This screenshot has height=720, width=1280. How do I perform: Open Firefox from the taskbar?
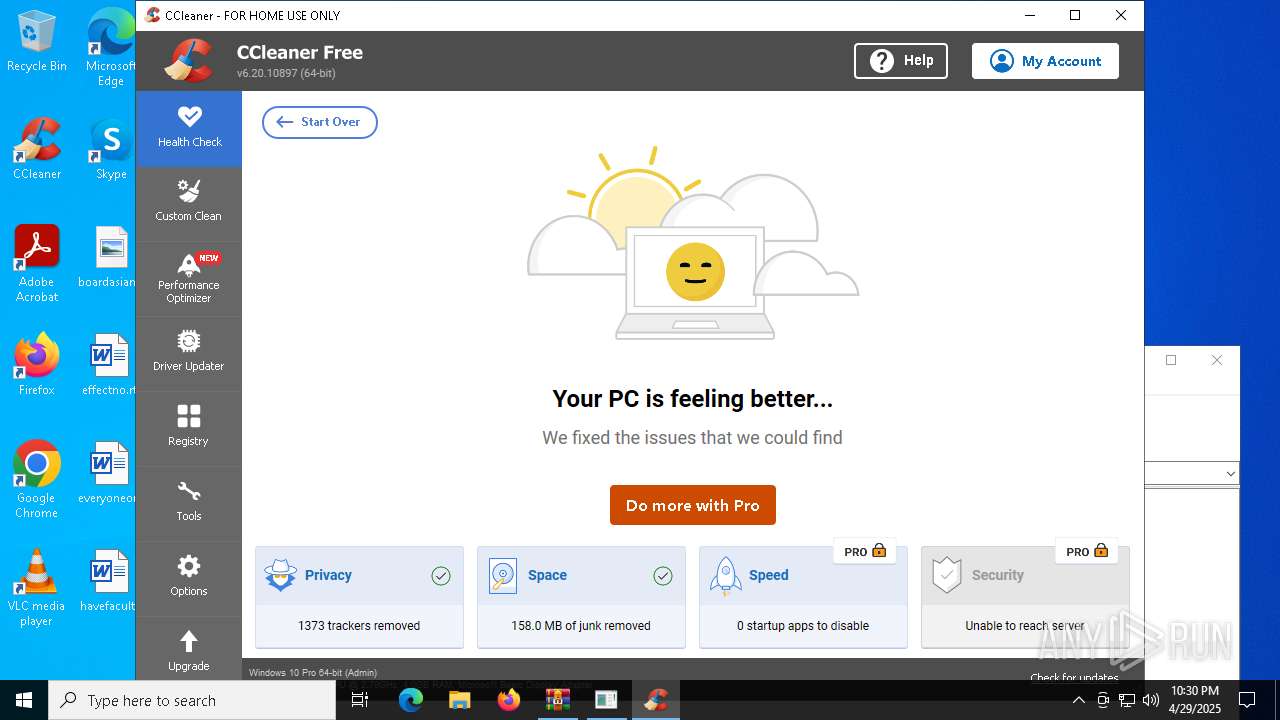pos(508,700)
